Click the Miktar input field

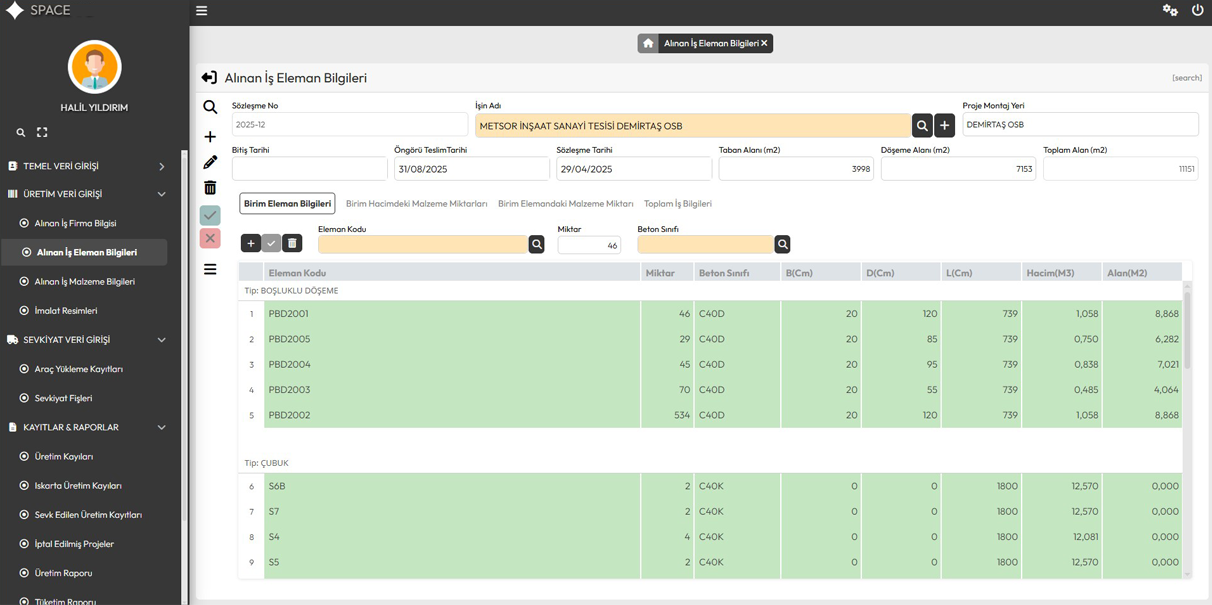[588, 245]
